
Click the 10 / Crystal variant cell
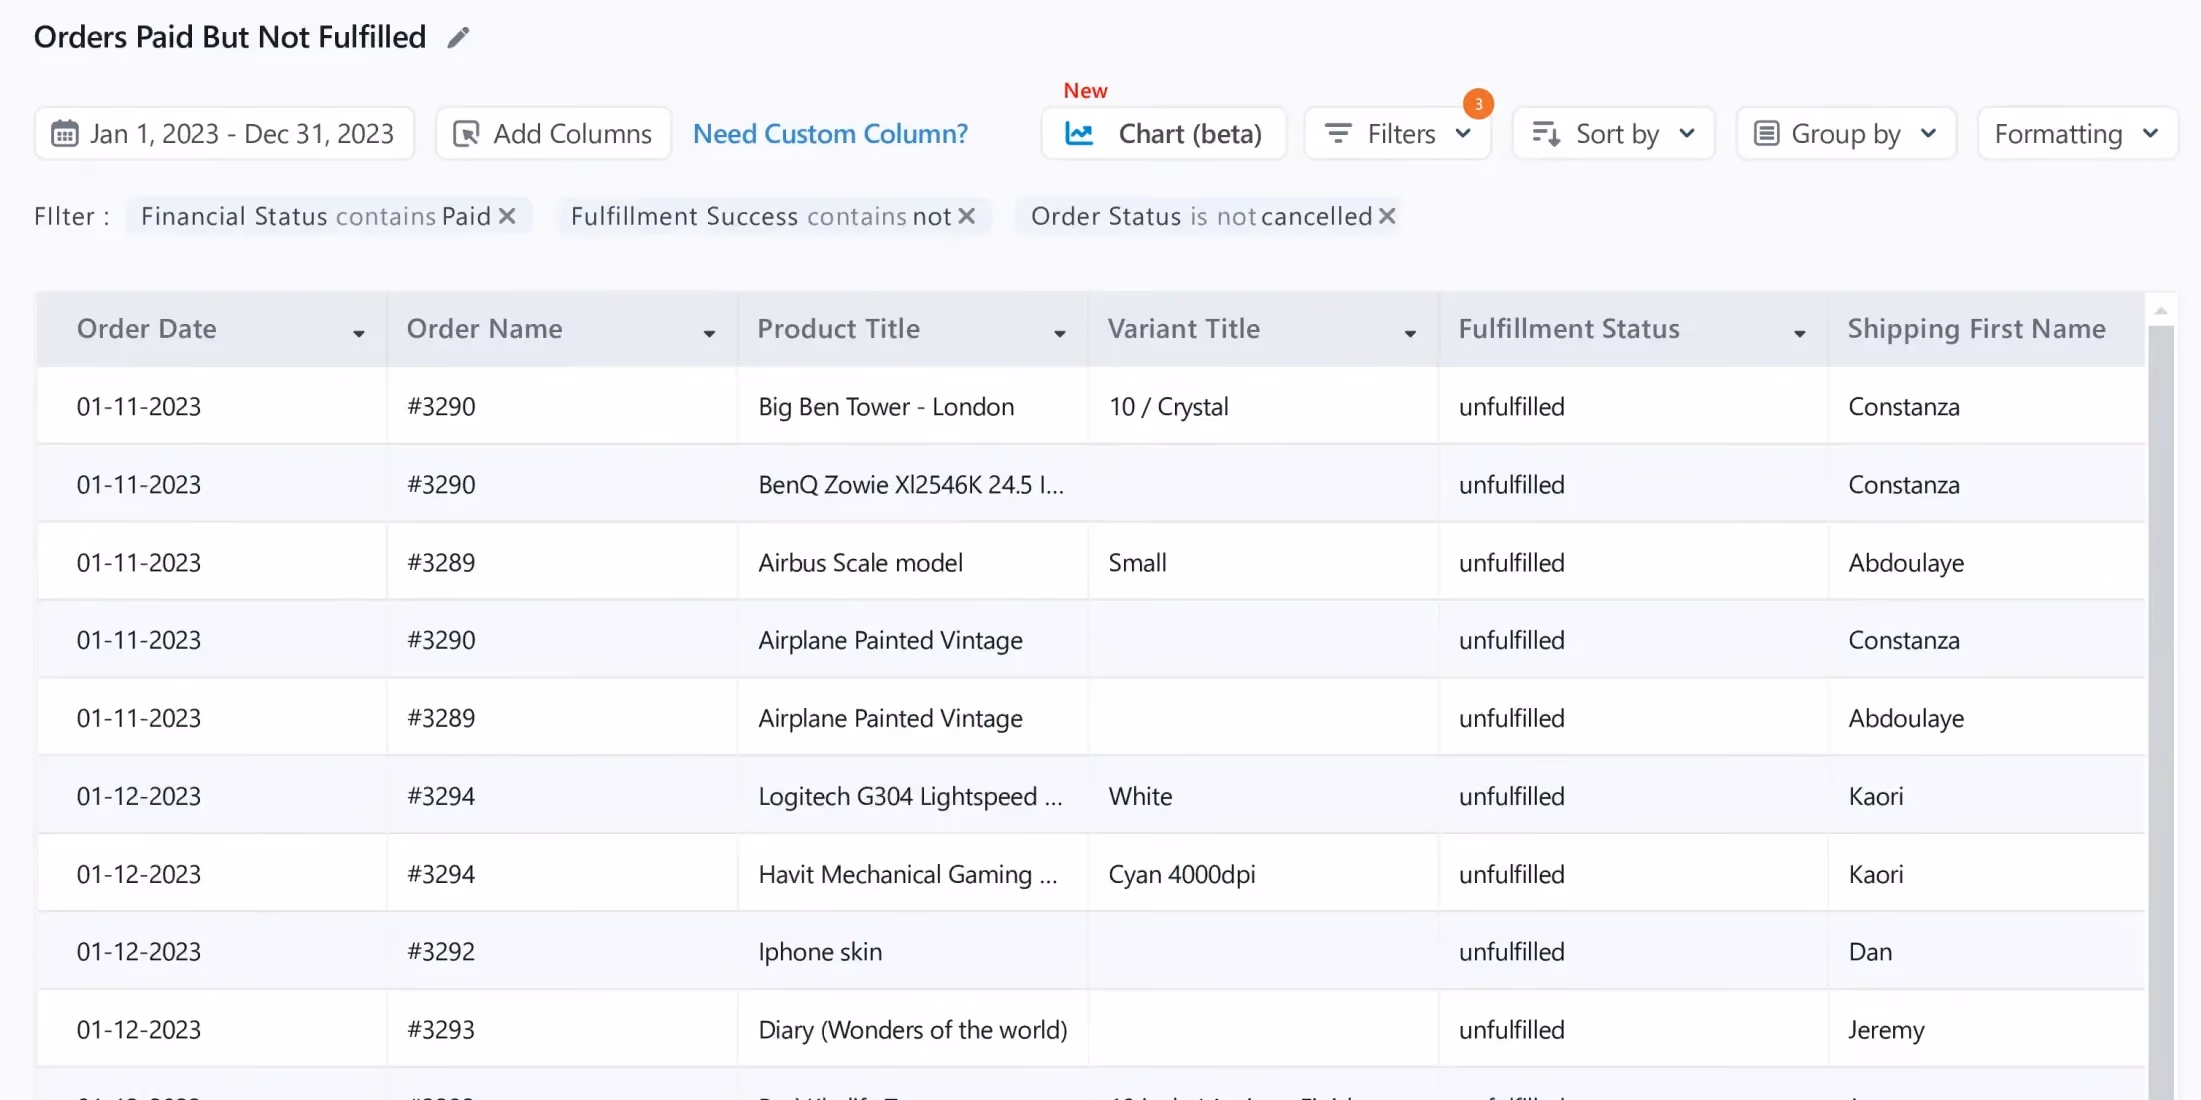(1264, 407)
